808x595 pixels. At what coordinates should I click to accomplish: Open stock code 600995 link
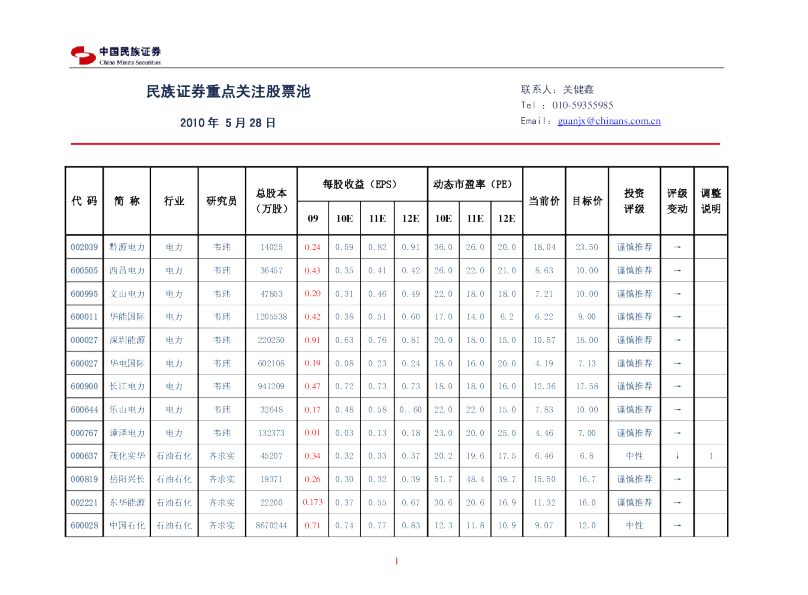(84, 294)
